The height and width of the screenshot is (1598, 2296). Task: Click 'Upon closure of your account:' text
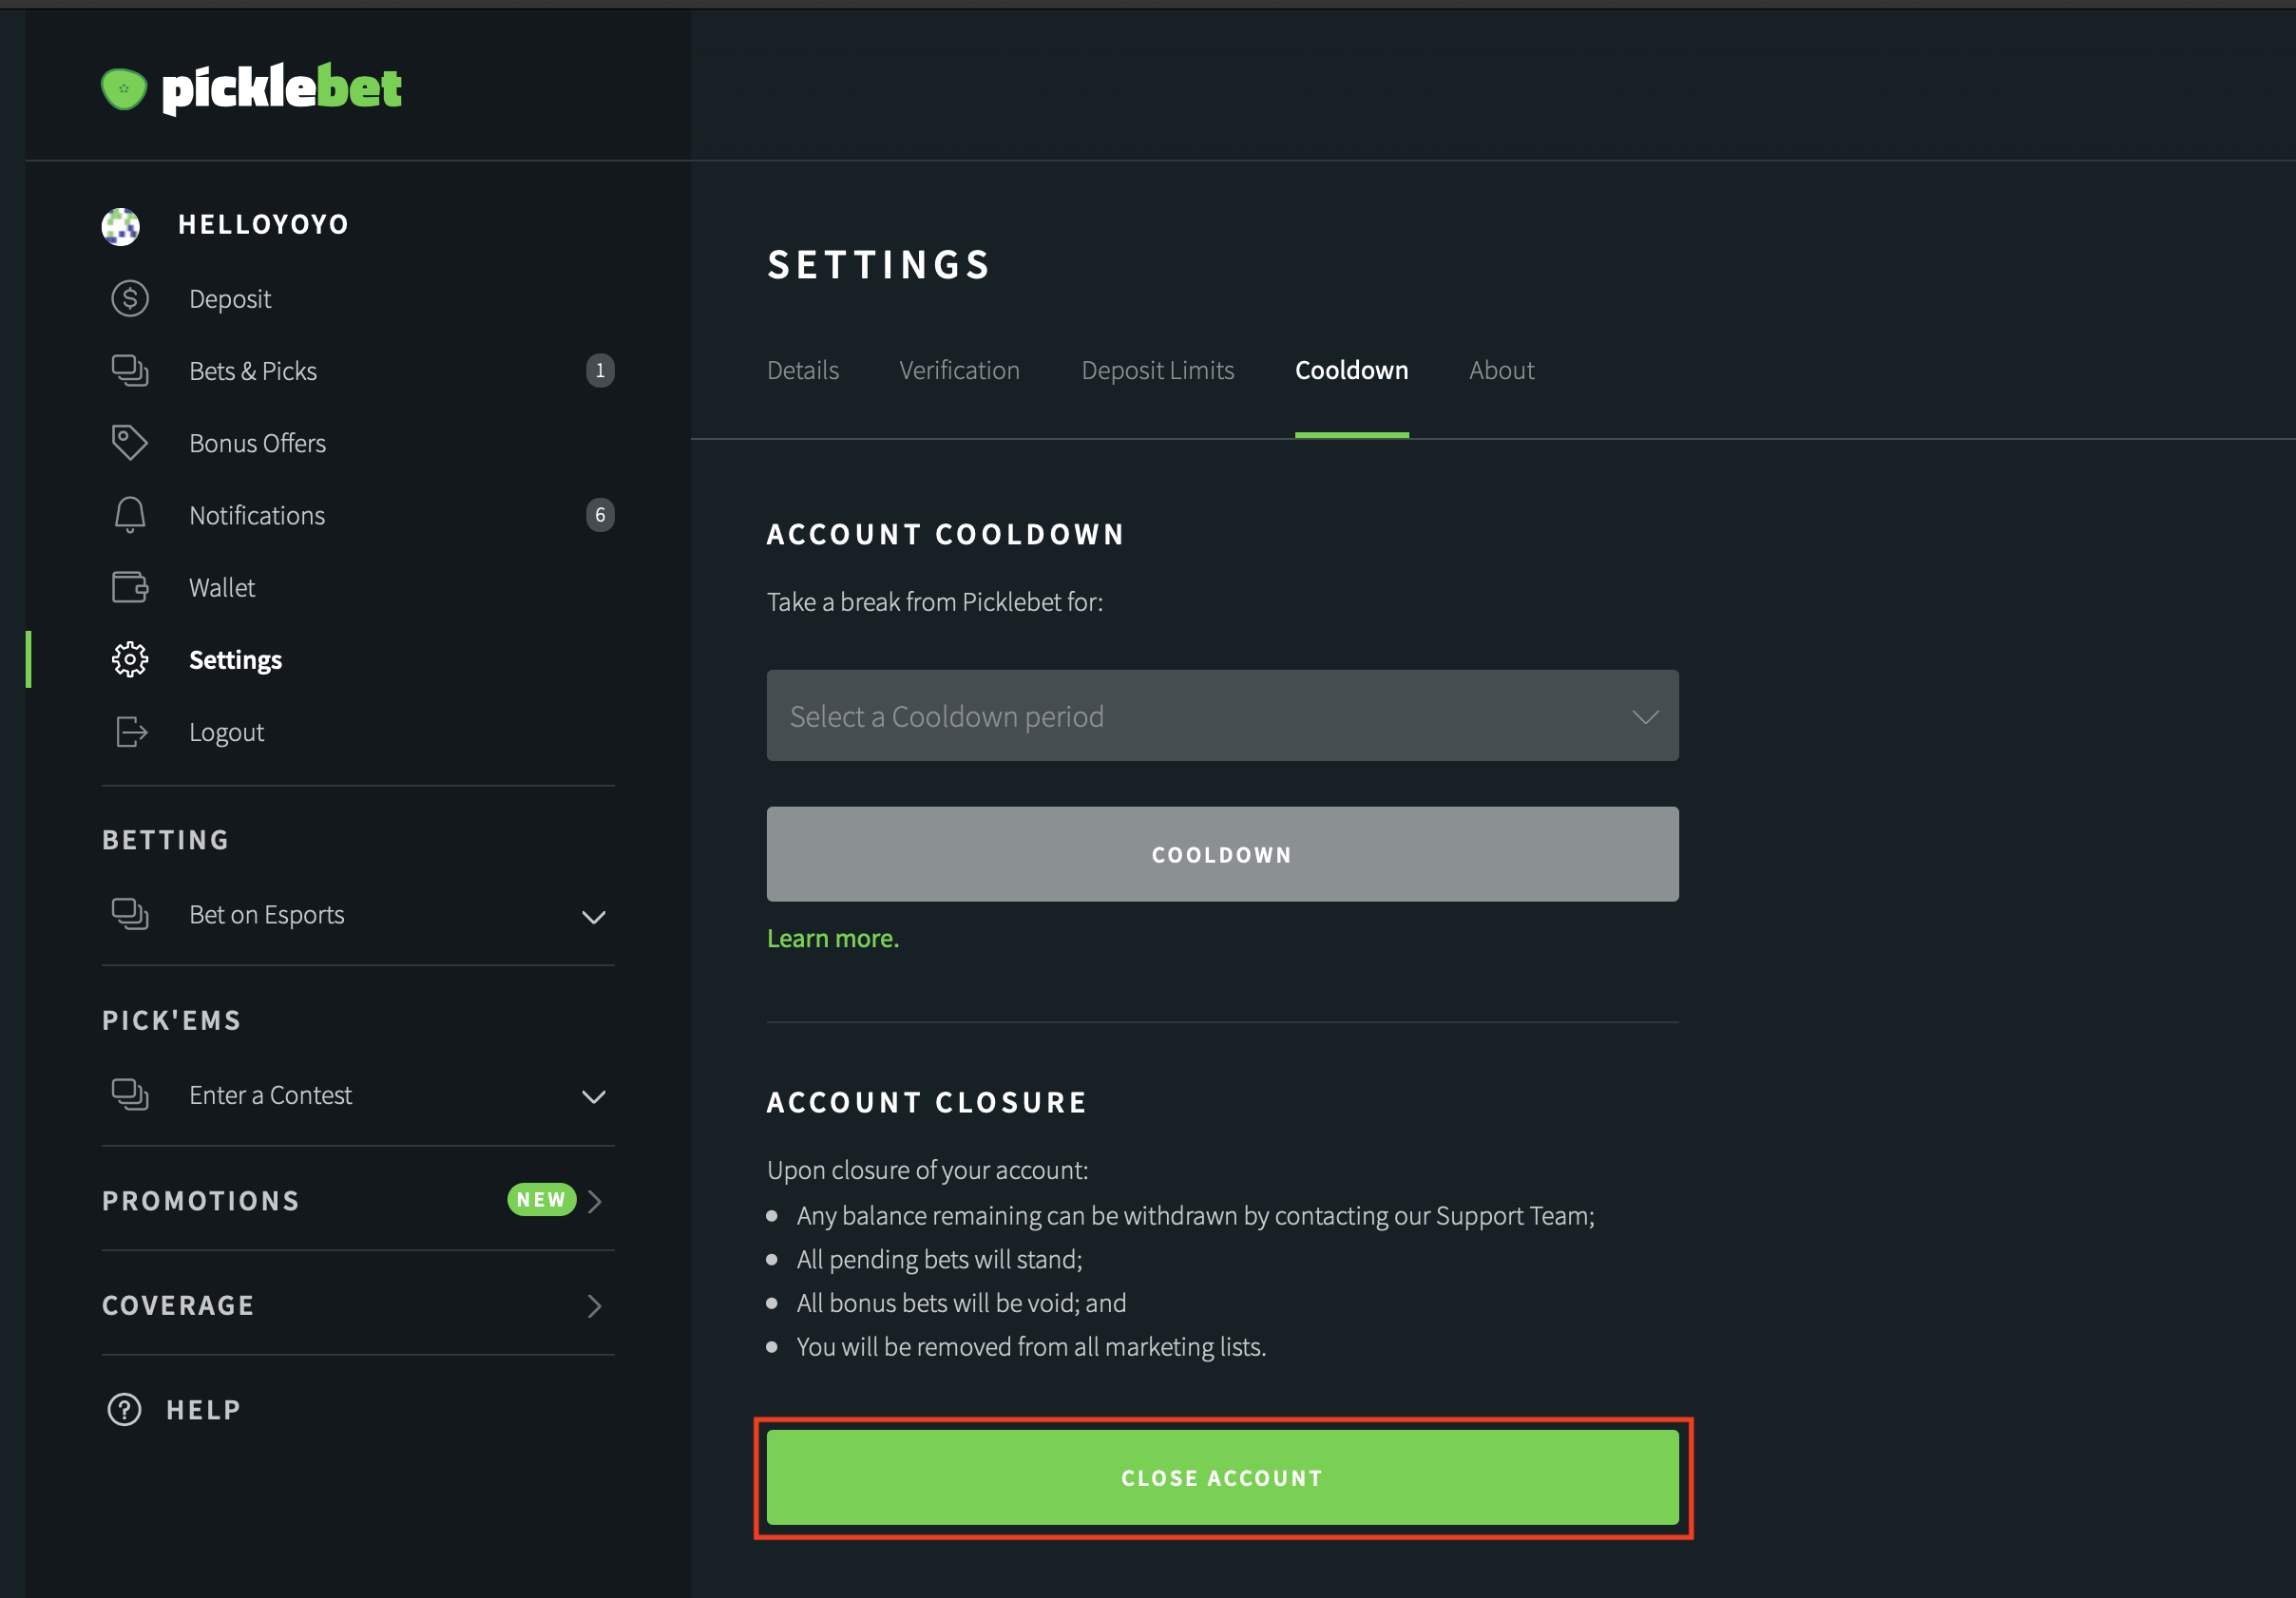tap(928, 1170)
